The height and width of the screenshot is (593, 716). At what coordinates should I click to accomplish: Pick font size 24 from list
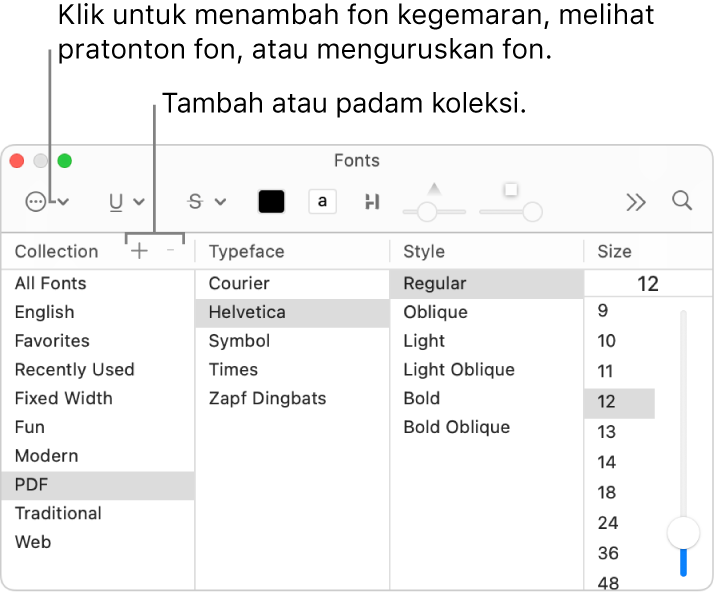coord(620,523)
